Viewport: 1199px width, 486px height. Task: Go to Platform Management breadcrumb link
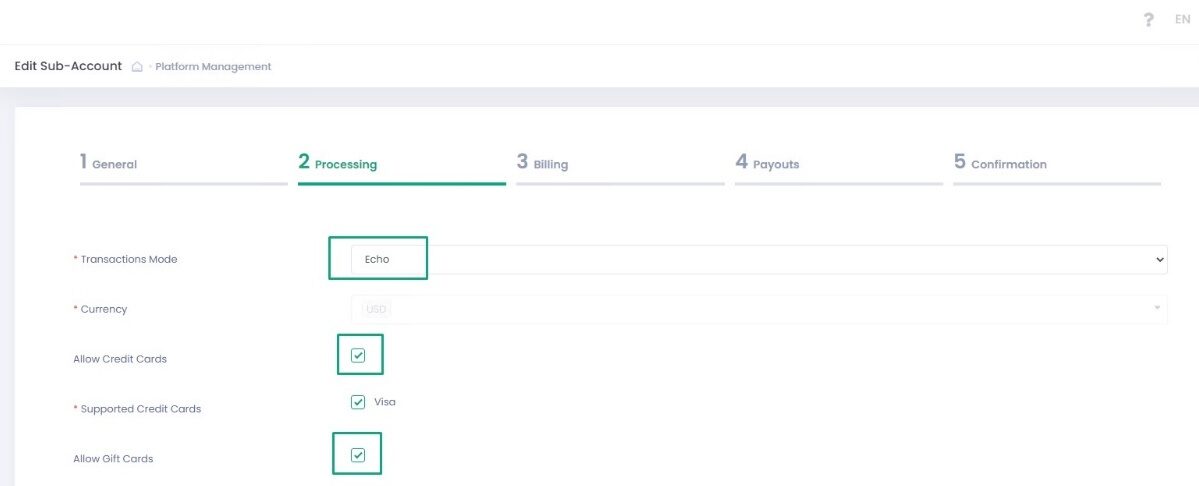click(x=213, y=67)
